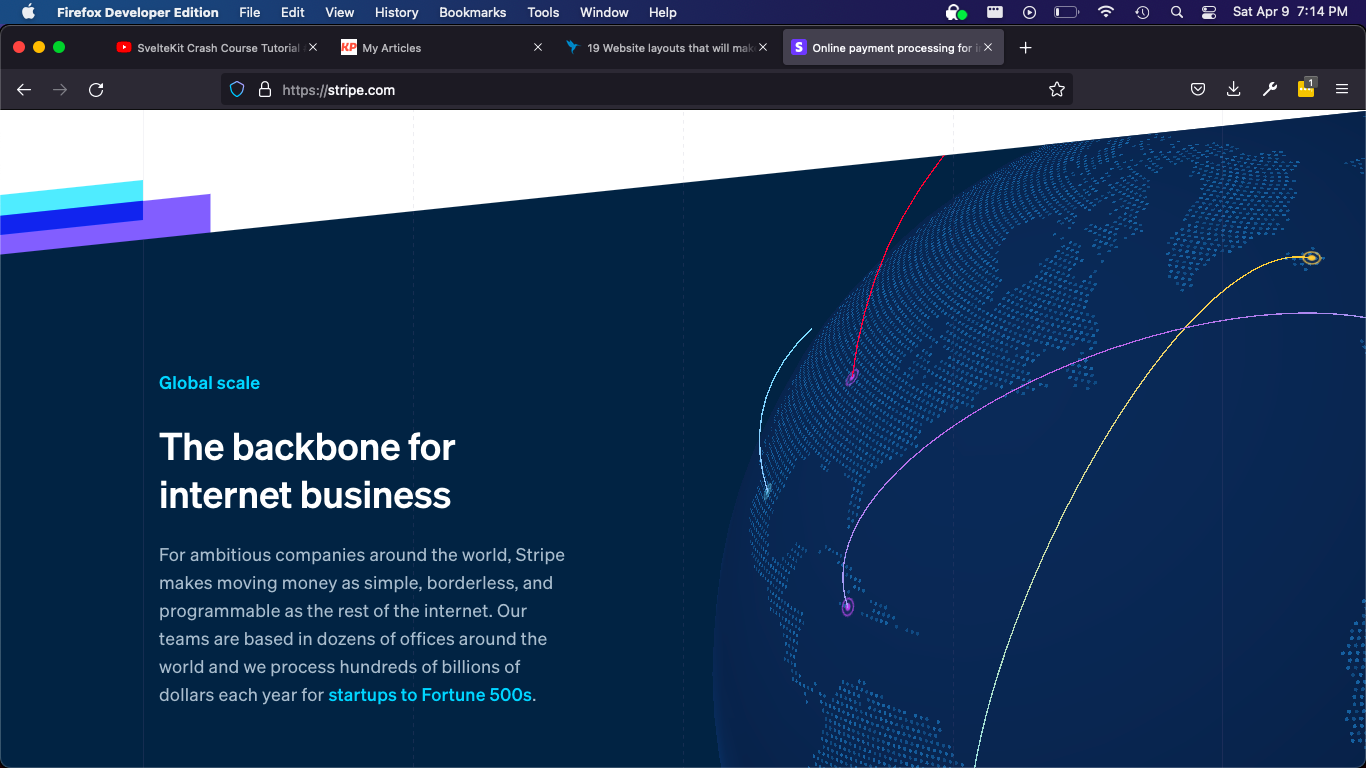This screenshot has height=768, width=1366.
Task: Open a new tab with plus button
Action: tap(1025, 48)
